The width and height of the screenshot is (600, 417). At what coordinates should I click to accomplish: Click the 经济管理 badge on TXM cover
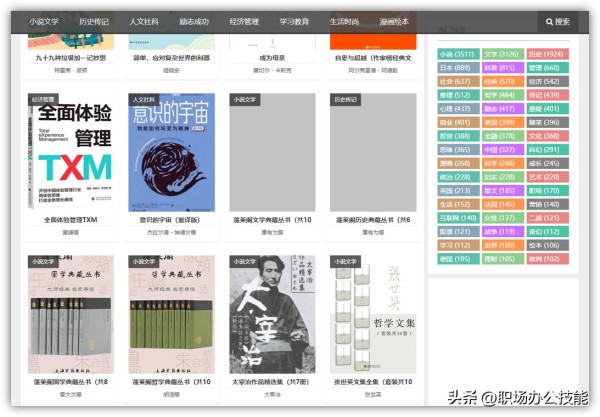pyautogui.click(x=43, y=100)
